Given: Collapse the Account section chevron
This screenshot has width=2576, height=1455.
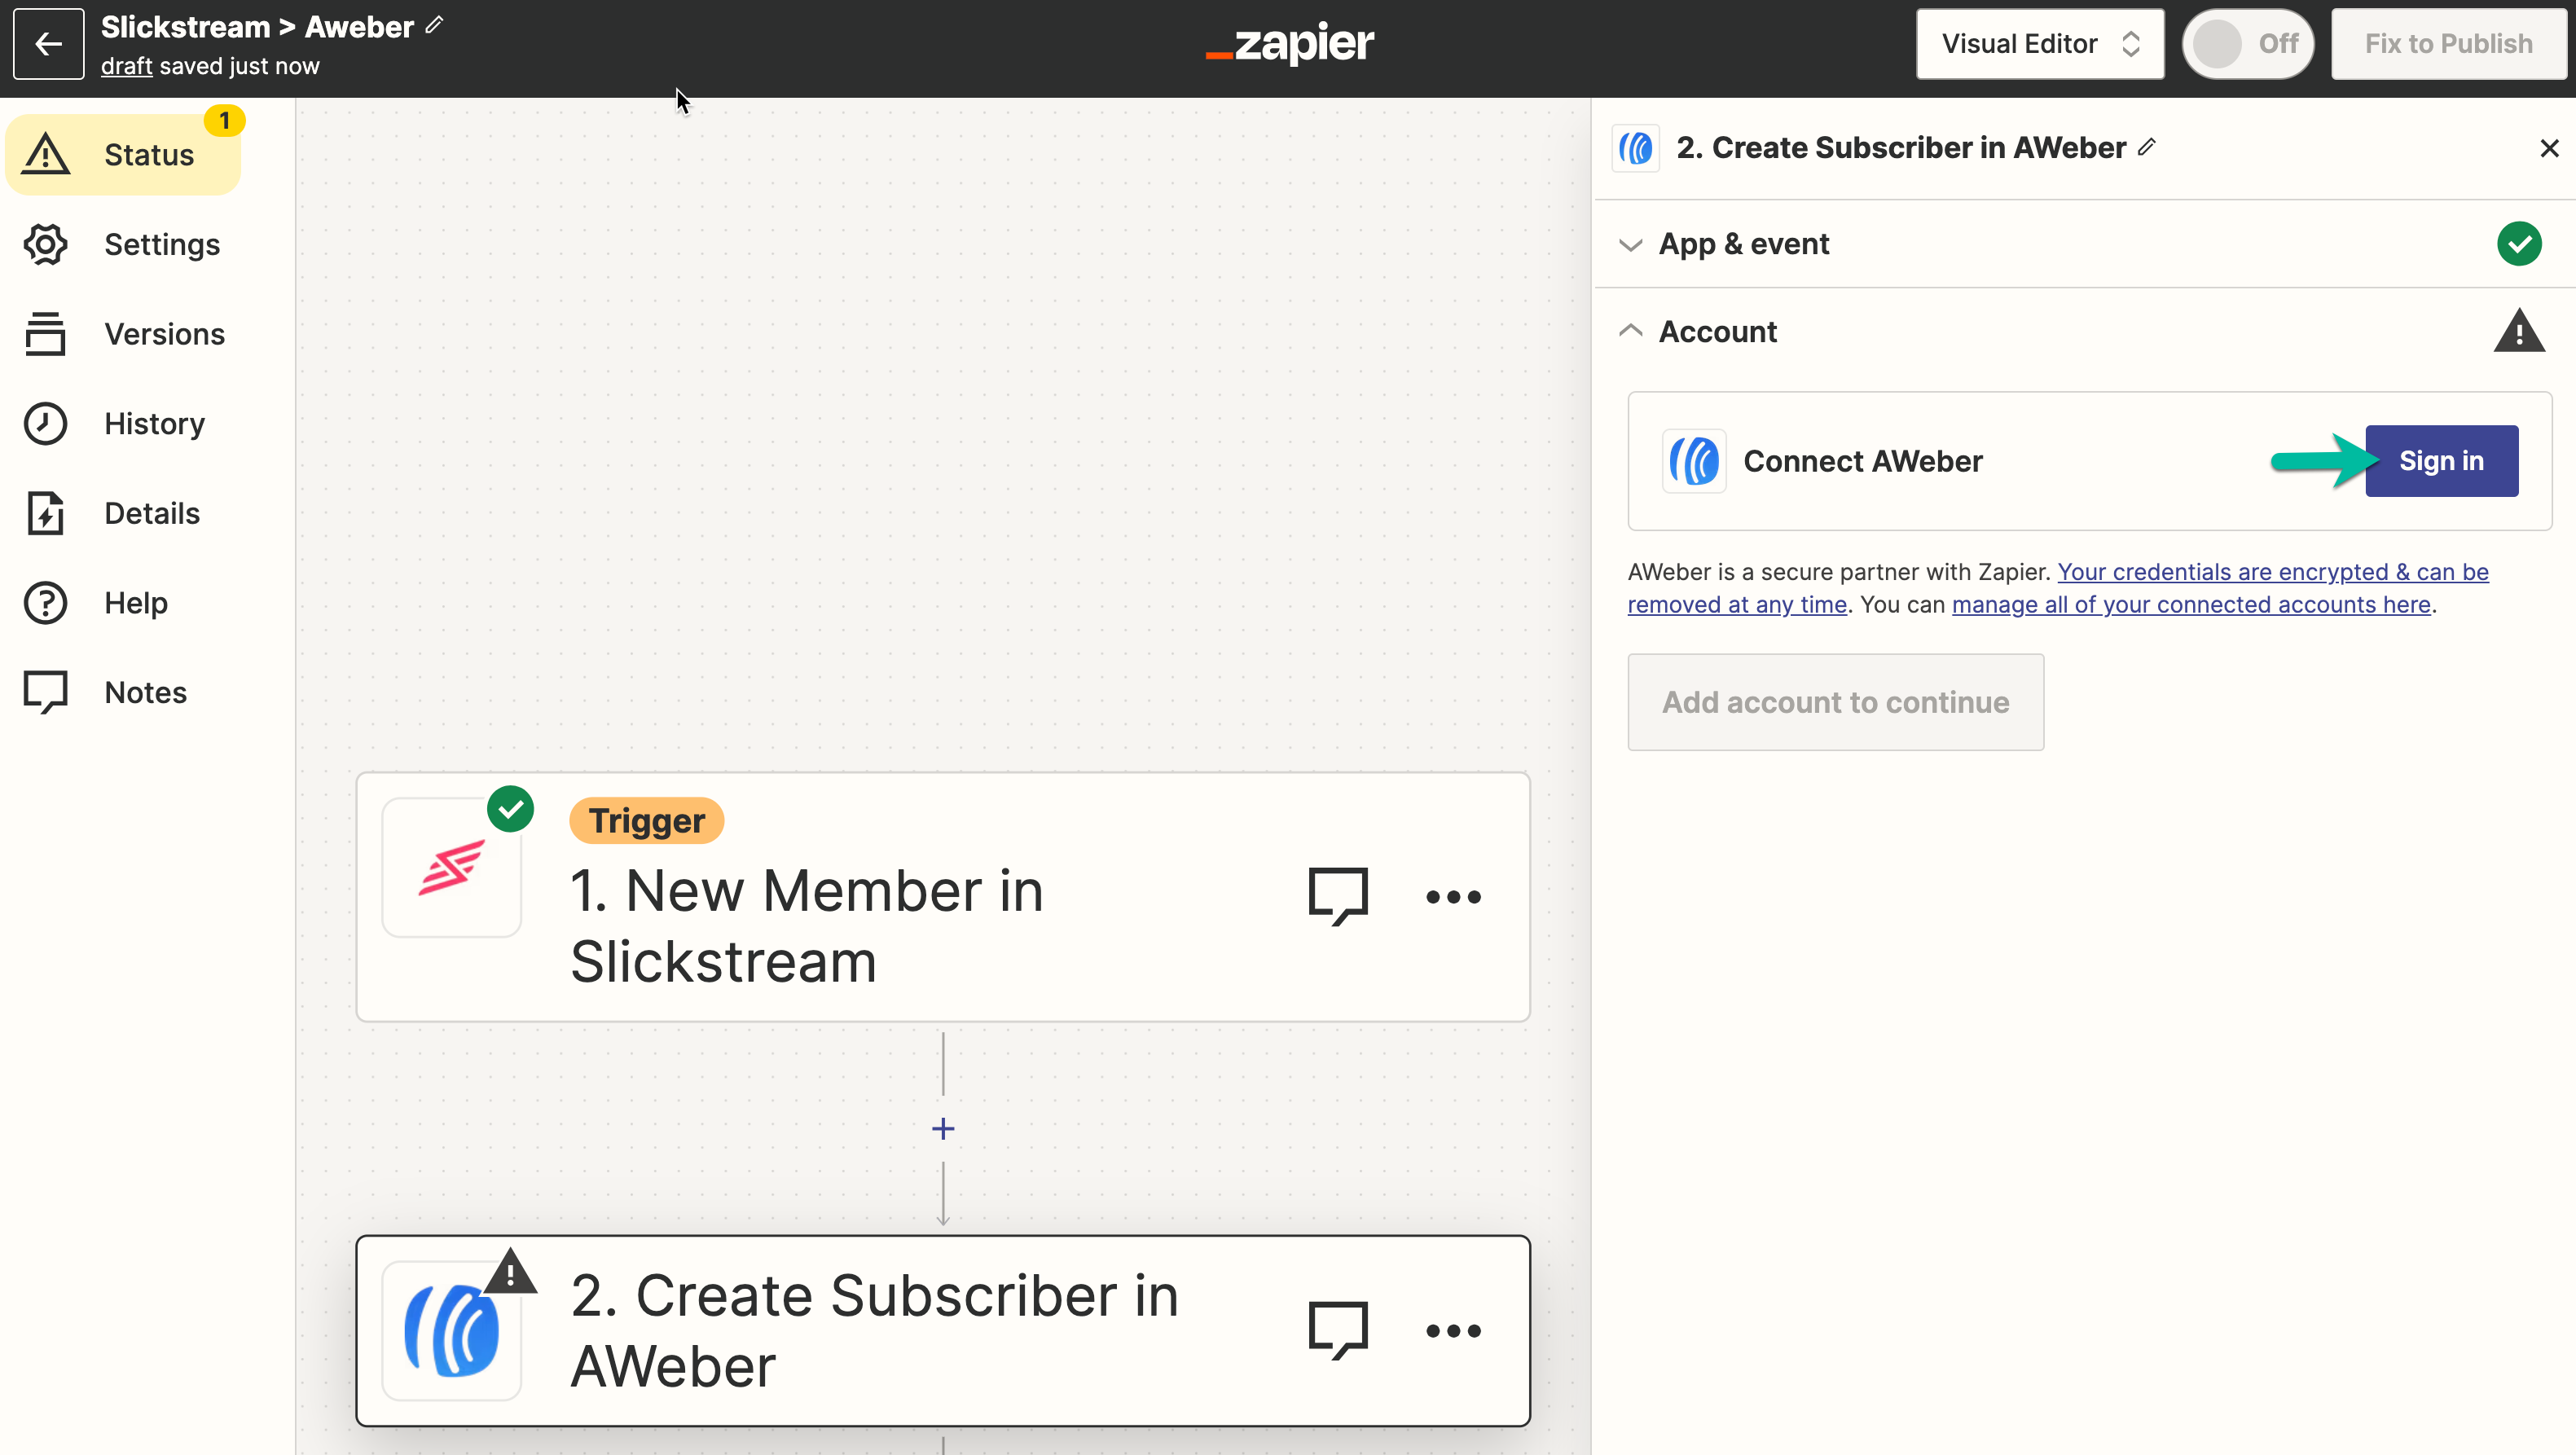Looking at the screenshot, I should point(1631,331).
